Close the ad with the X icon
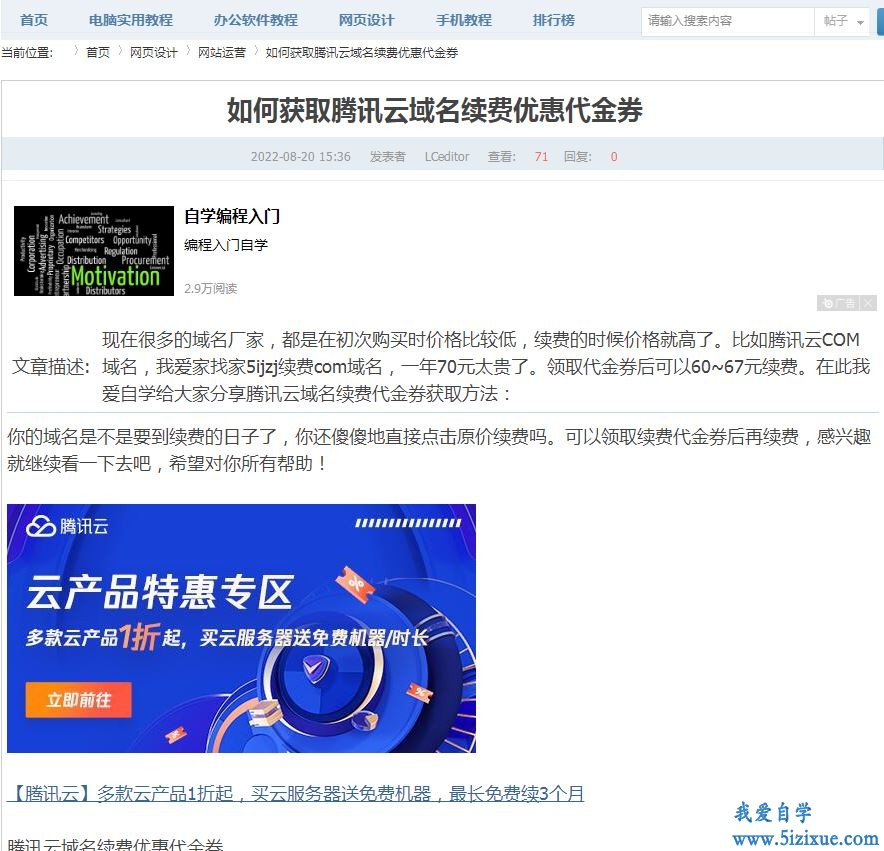 pos(868,303)
